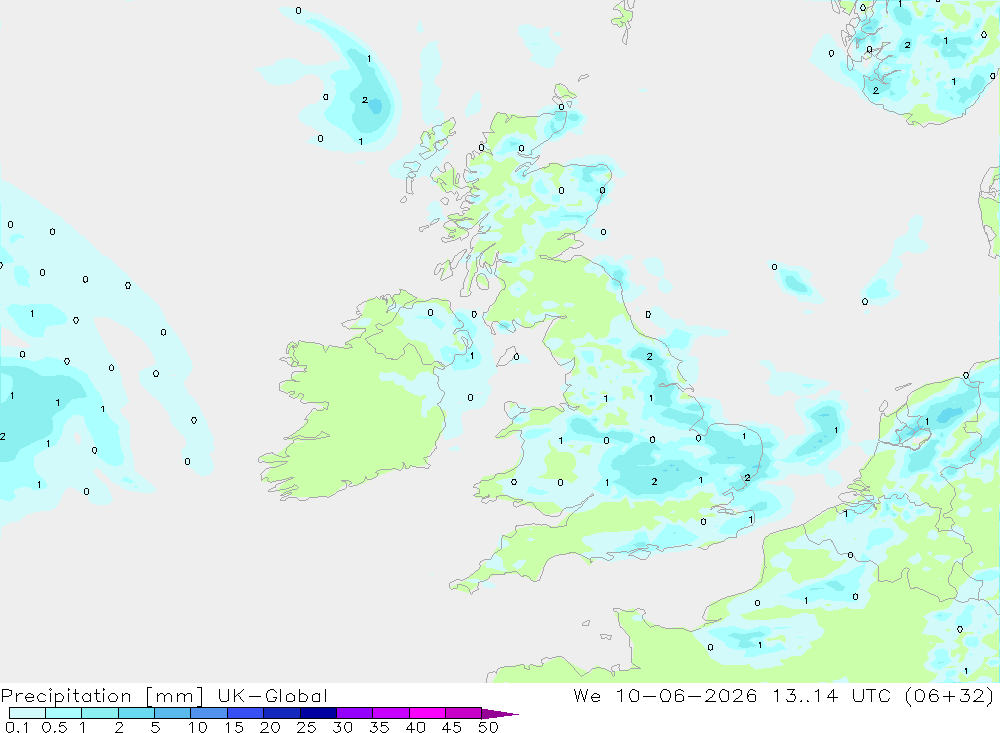
Task: Click the 10–15 mm legend color swatch
Action: pos(209,713)
